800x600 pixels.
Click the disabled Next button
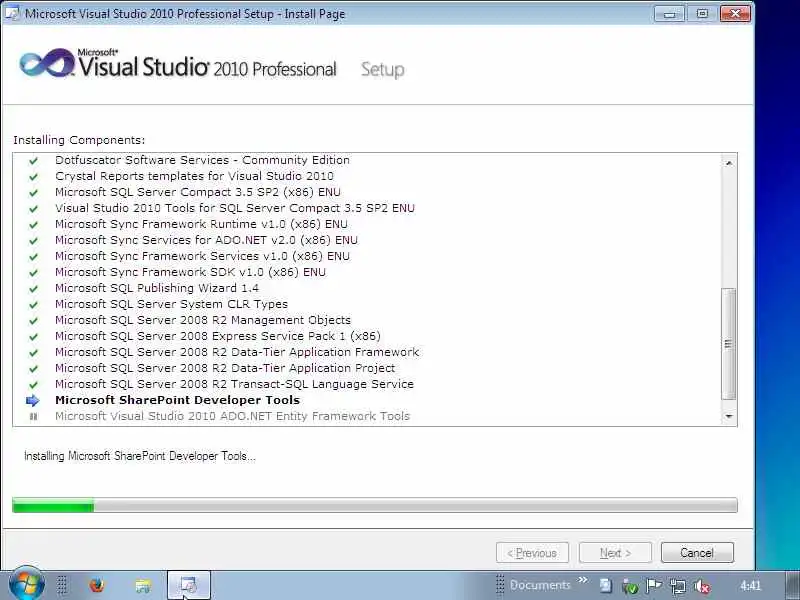[615, 553]
